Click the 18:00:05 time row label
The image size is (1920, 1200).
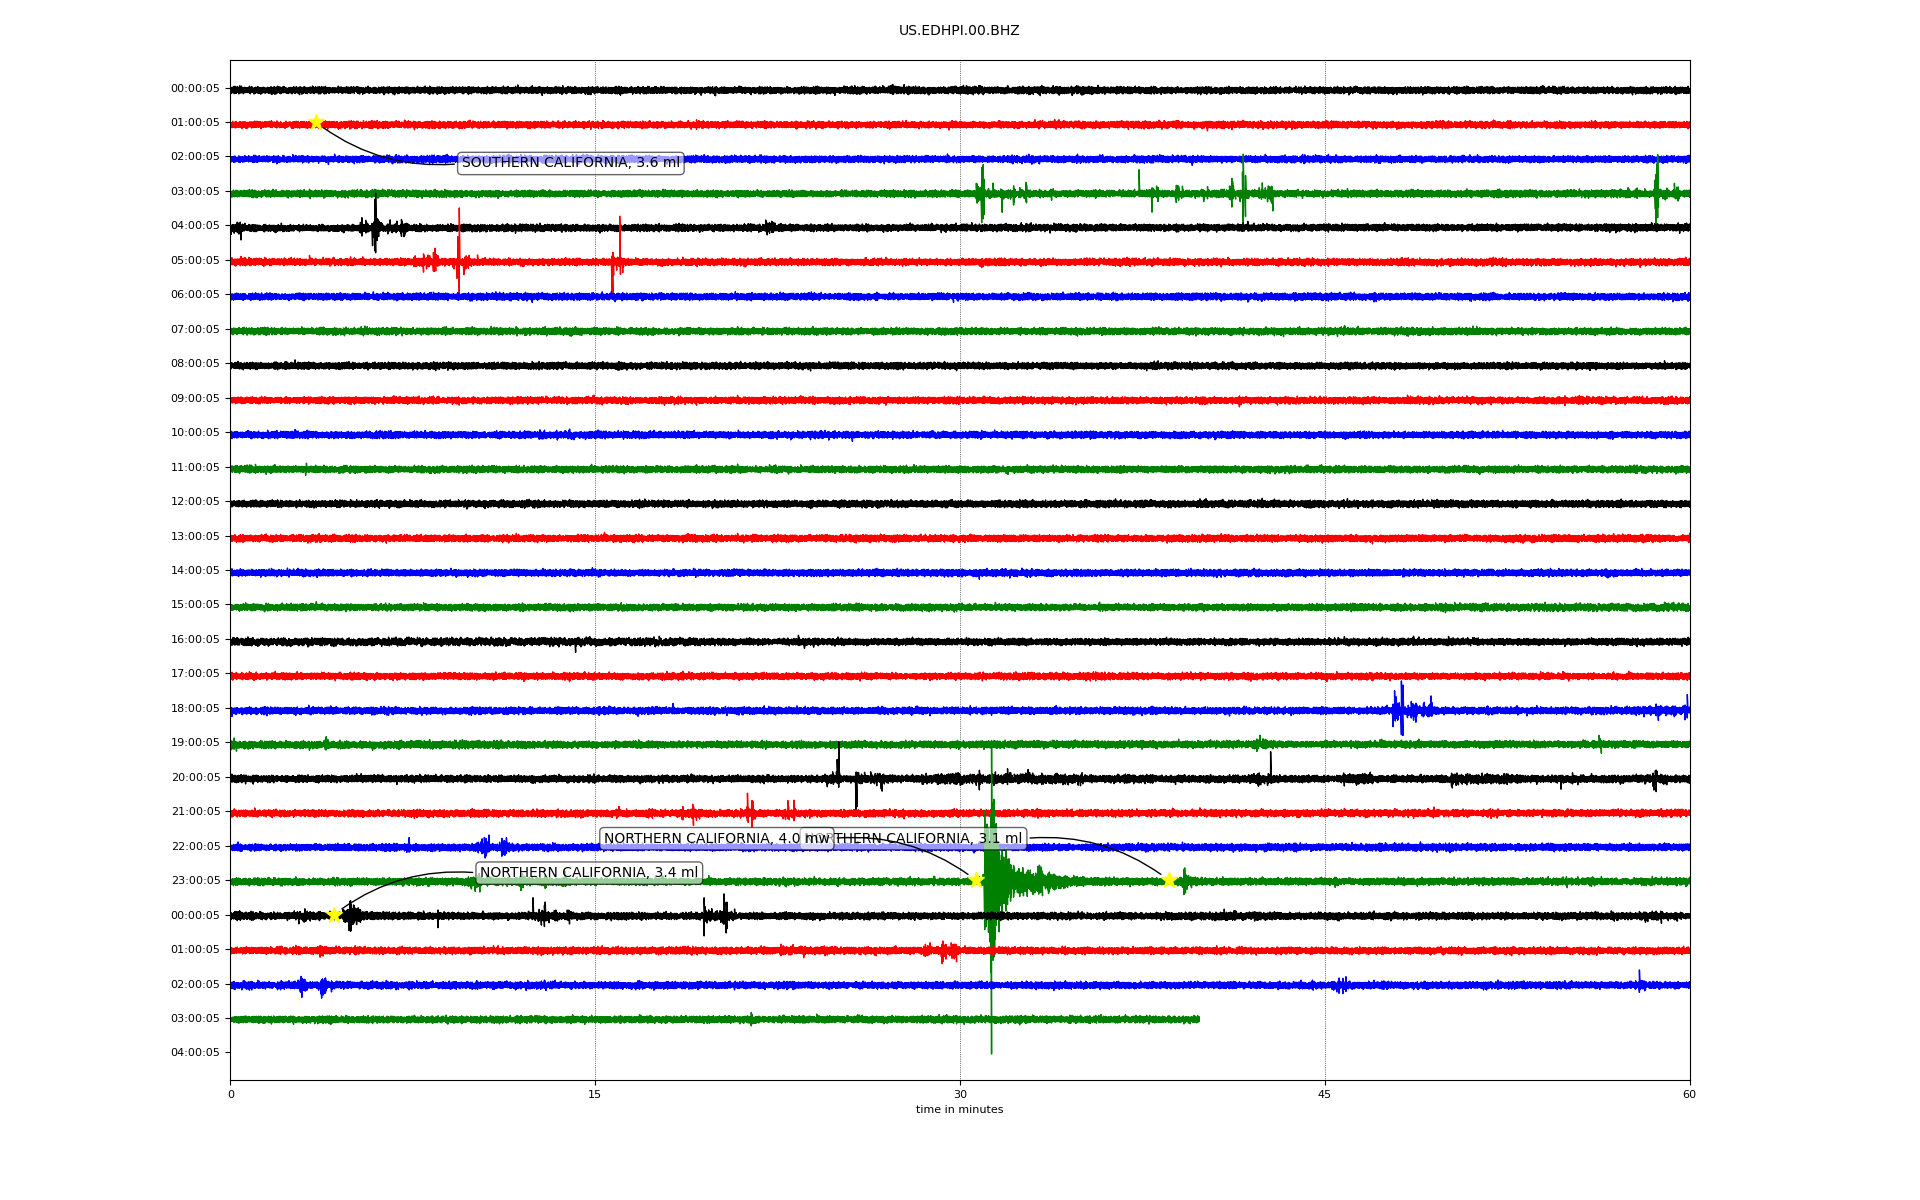pyautogui.click(x=195, y=709)
